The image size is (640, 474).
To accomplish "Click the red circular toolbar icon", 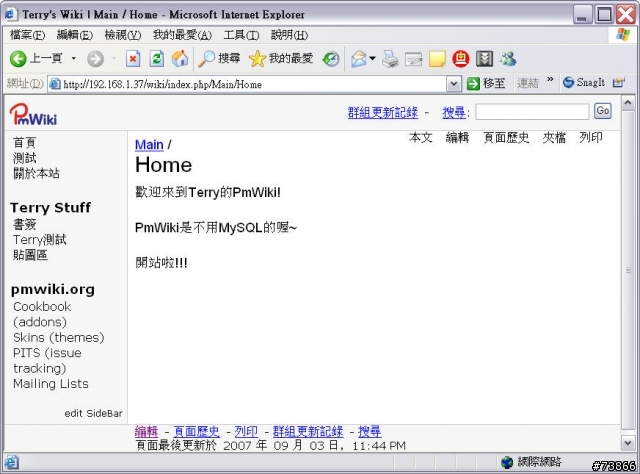I will point(461,59).
